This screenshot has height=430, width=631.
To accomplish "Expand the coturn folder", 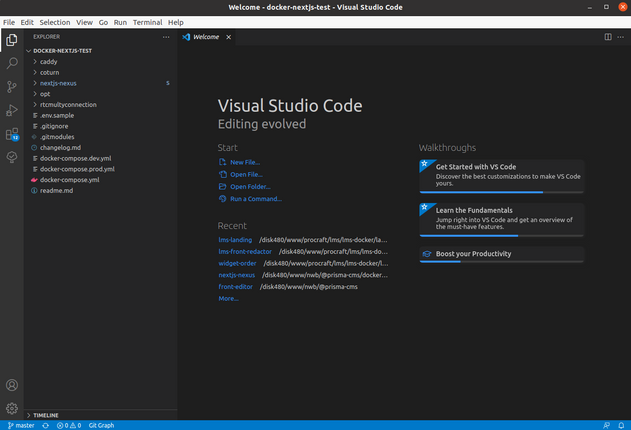I will coord(35,72).
